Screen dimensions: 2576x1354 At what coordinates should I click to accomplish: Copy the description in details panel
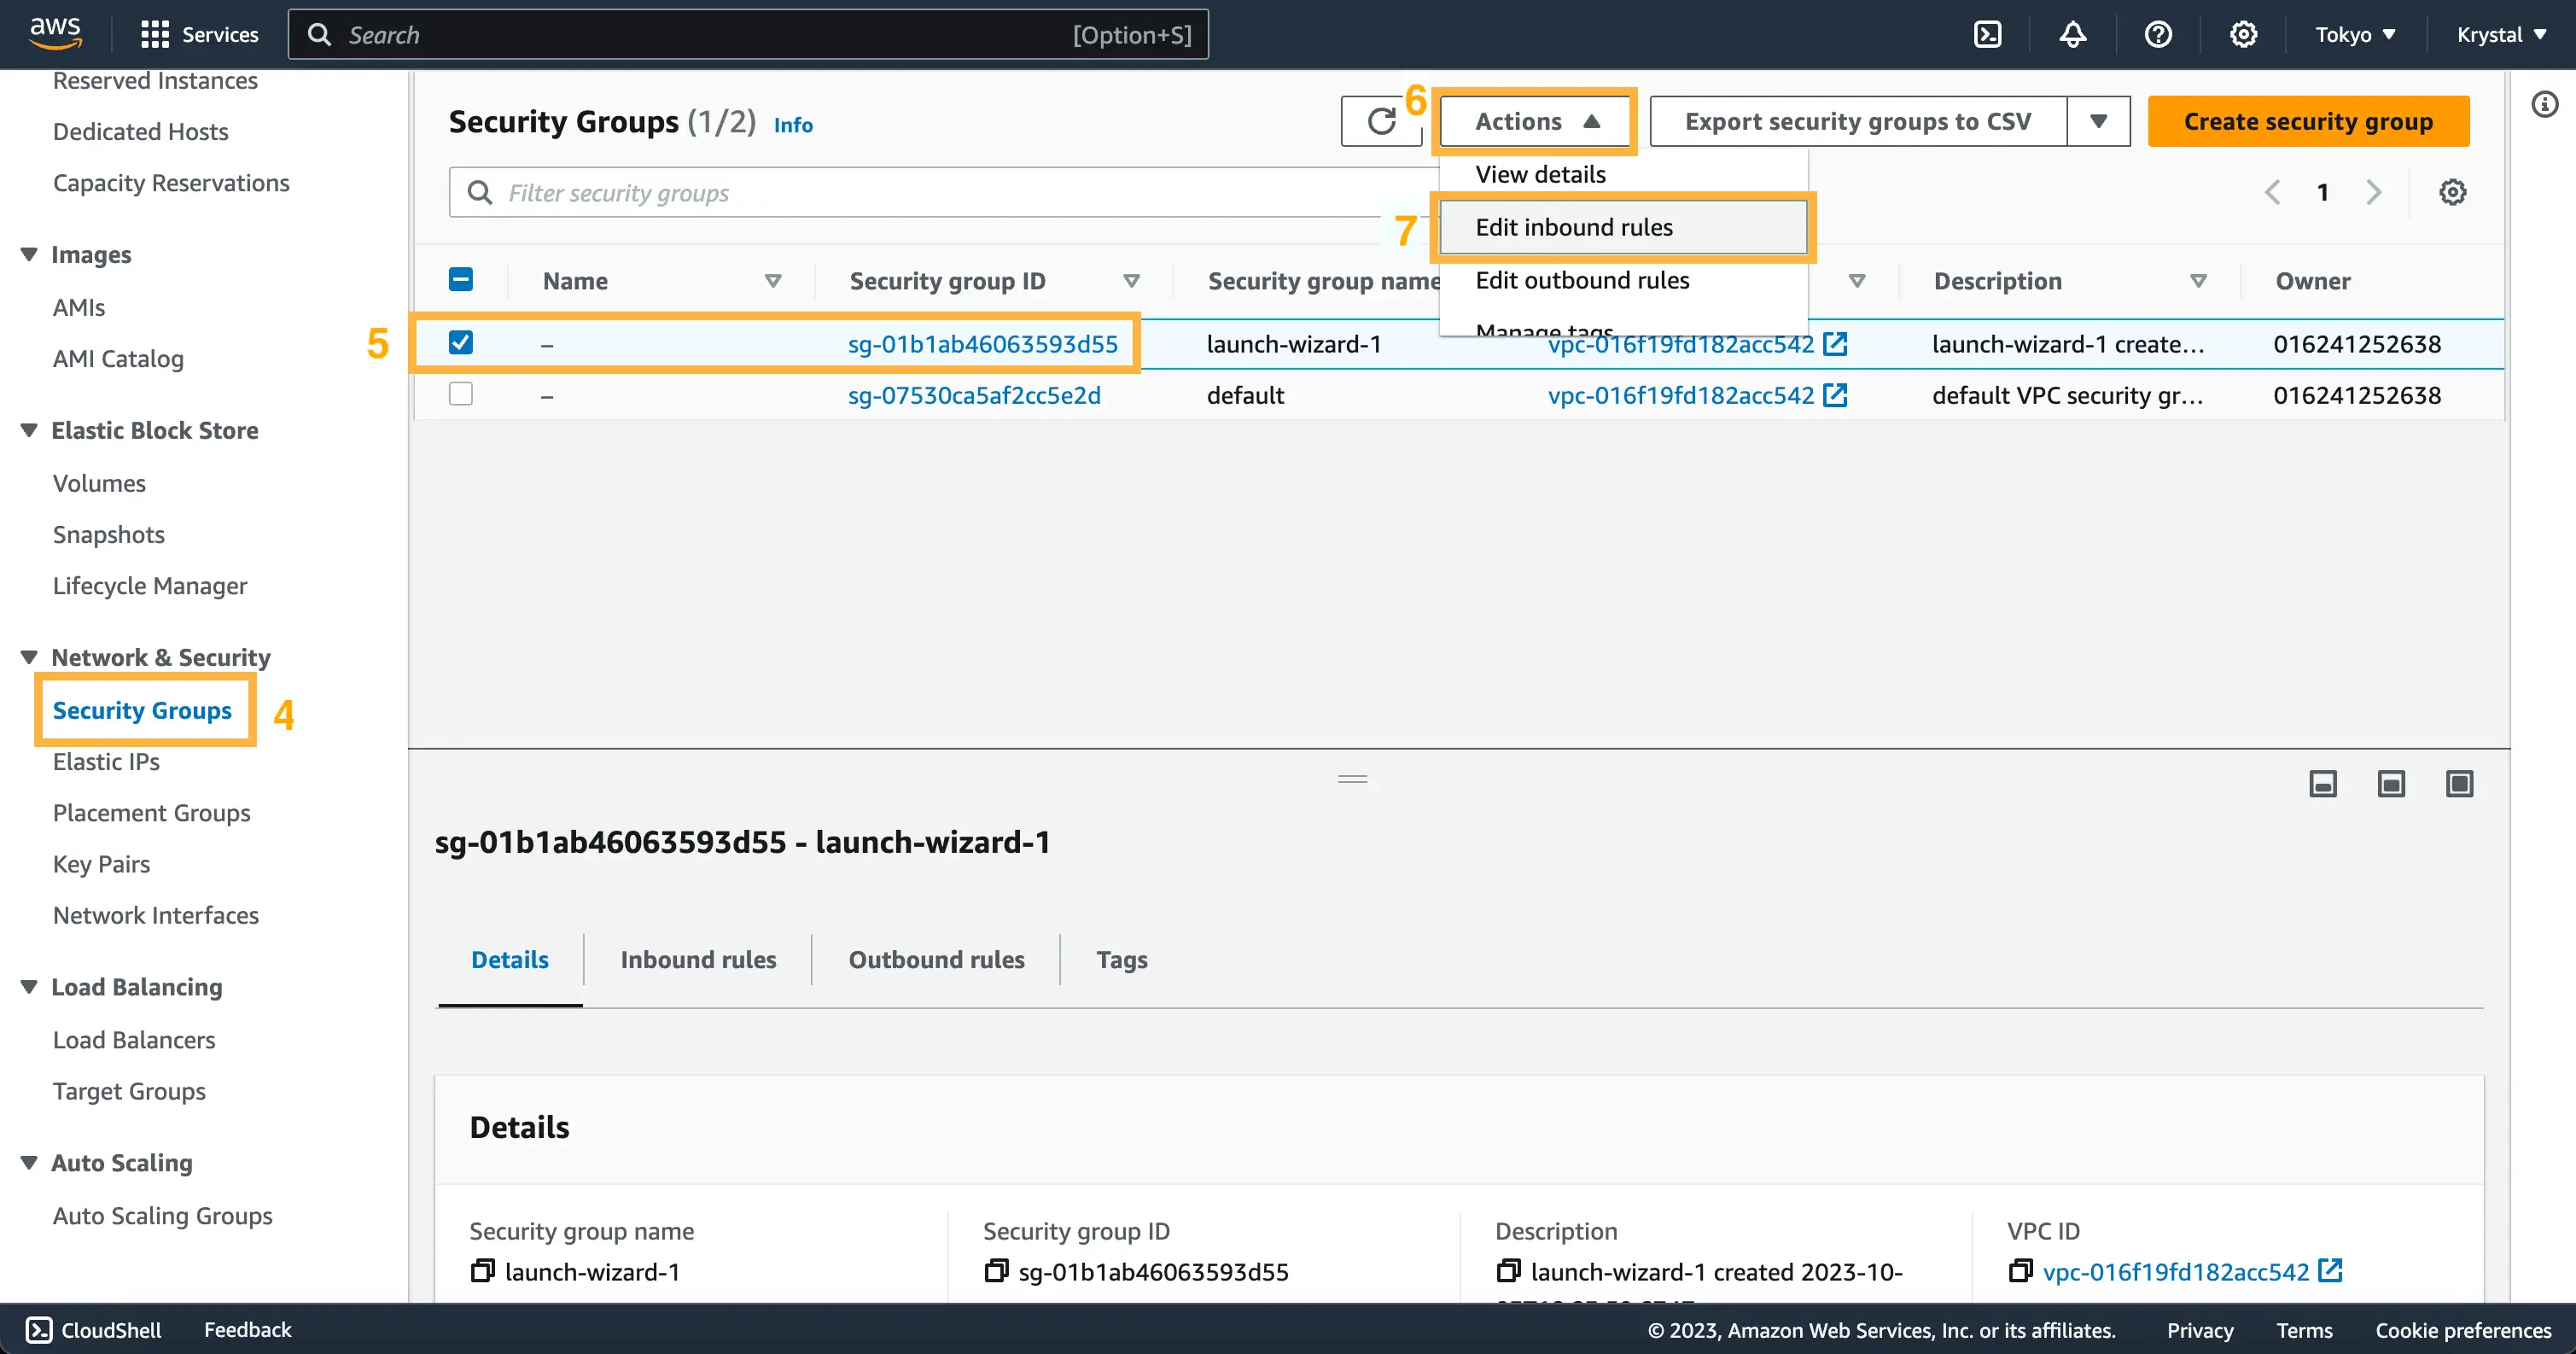click(1508, 1271)
